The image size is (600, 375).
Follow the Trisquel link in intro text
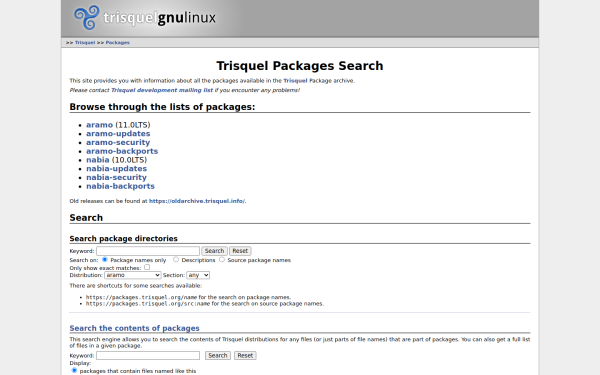295,81
